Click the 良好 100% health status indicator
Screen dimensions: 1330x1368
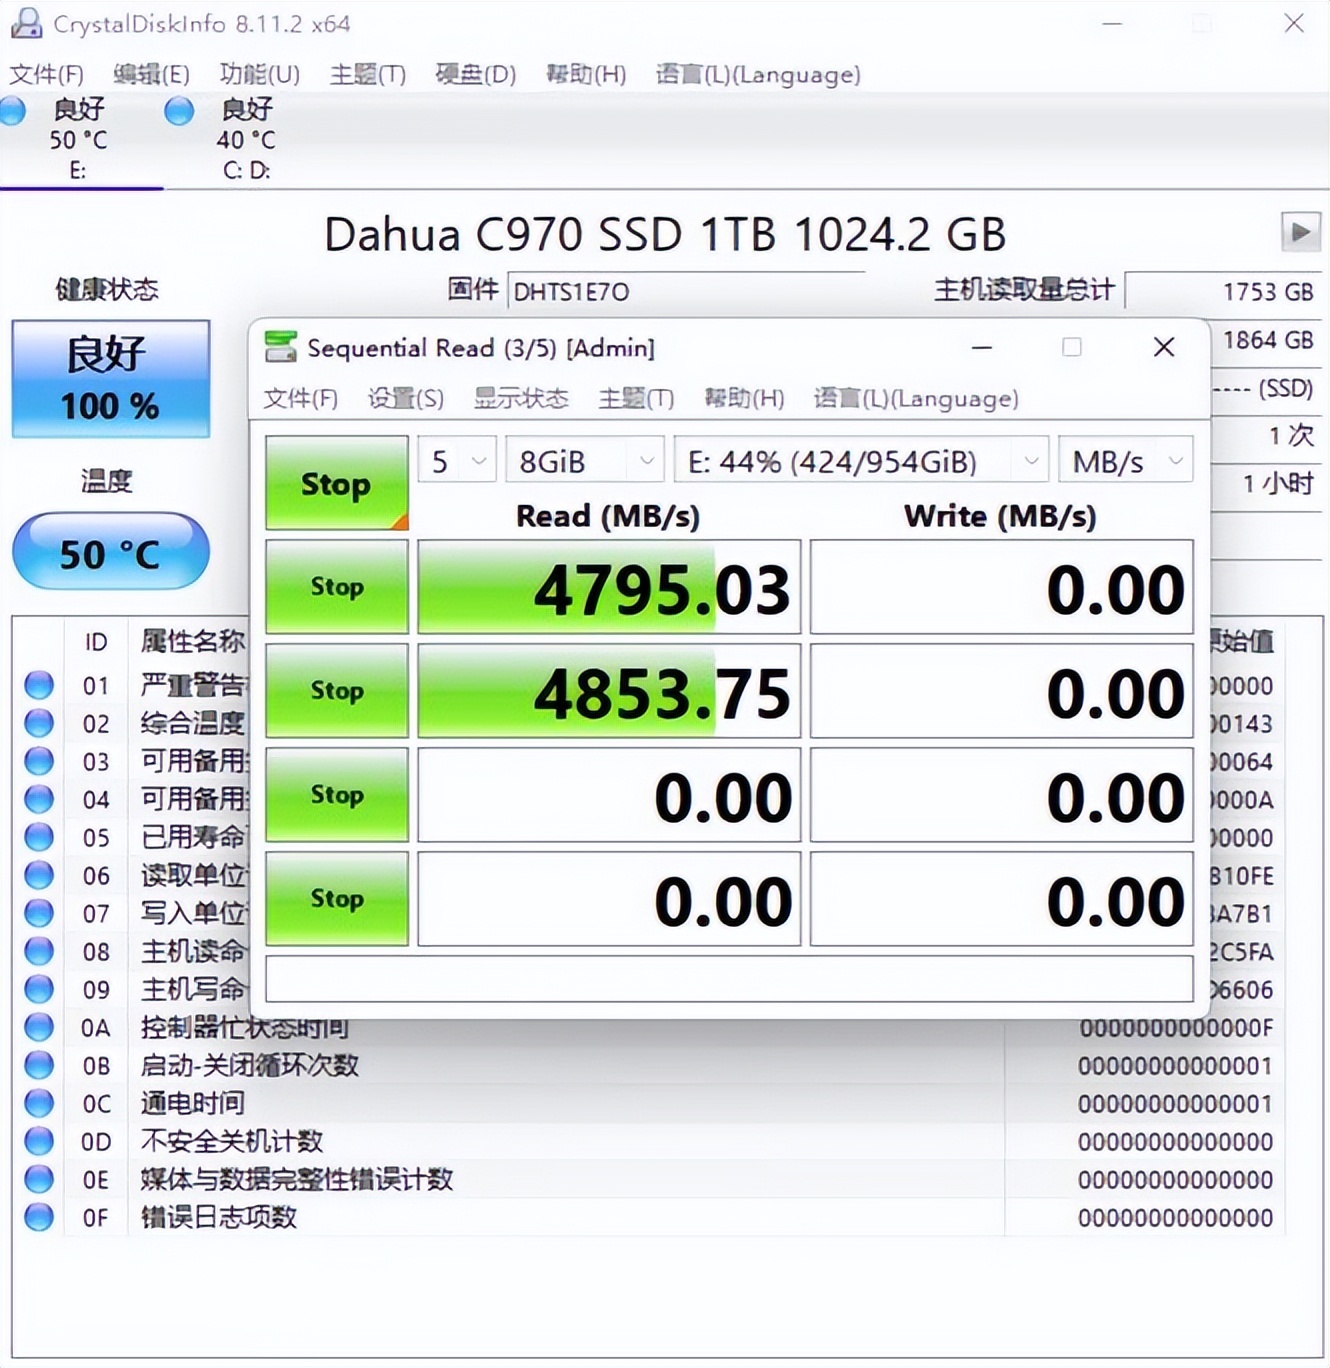pyautogui.click(x=110, y=377)
